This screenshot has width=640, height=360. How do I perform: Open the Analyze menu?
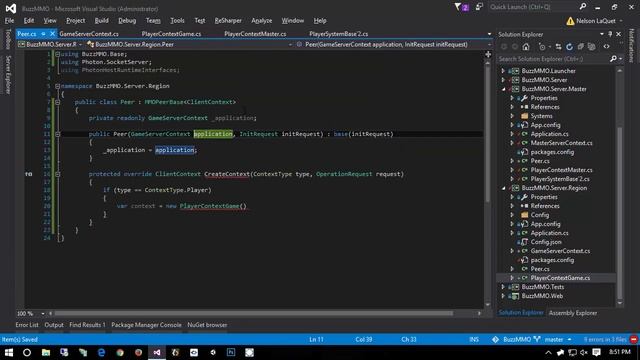coord(262,20)
